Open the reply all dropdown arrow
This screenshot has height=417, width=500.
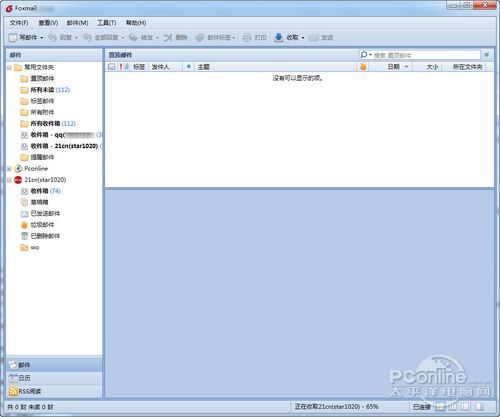pyautogui.click(x=123, y=38)
